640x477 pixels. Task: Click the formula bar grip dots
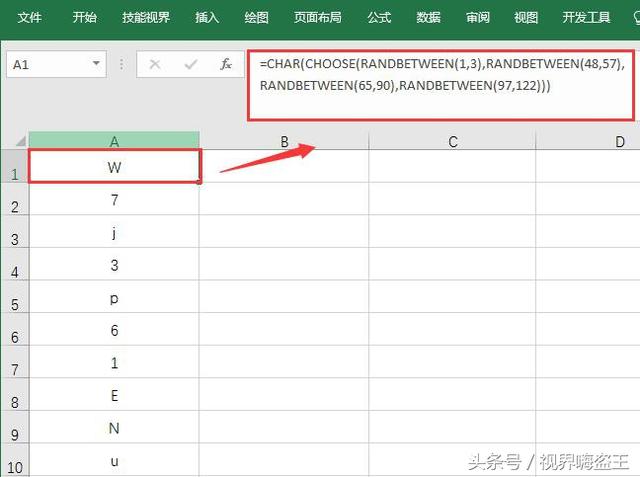tap(121, 64)
